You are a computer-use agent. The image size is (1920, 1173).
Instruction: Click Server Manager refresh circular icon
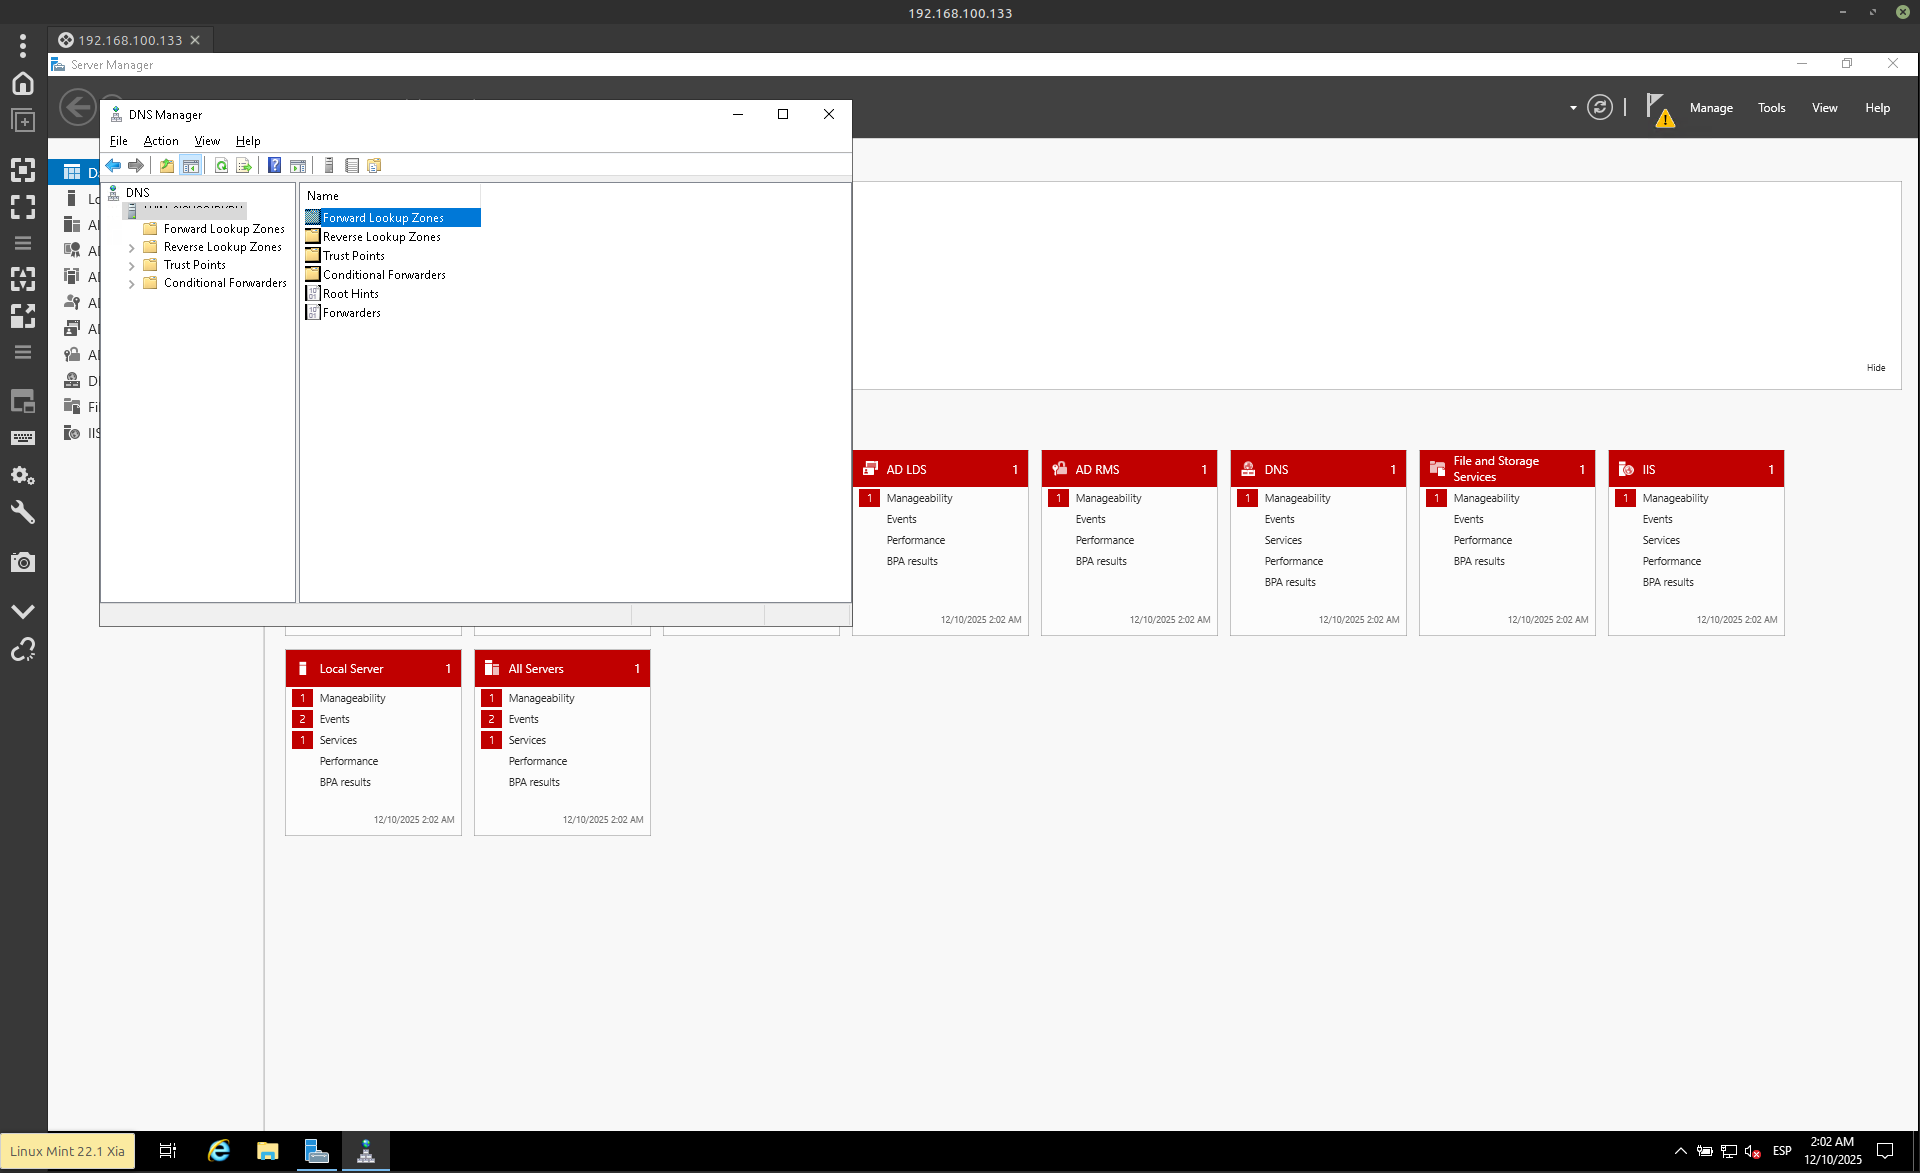pos(1600,108)
